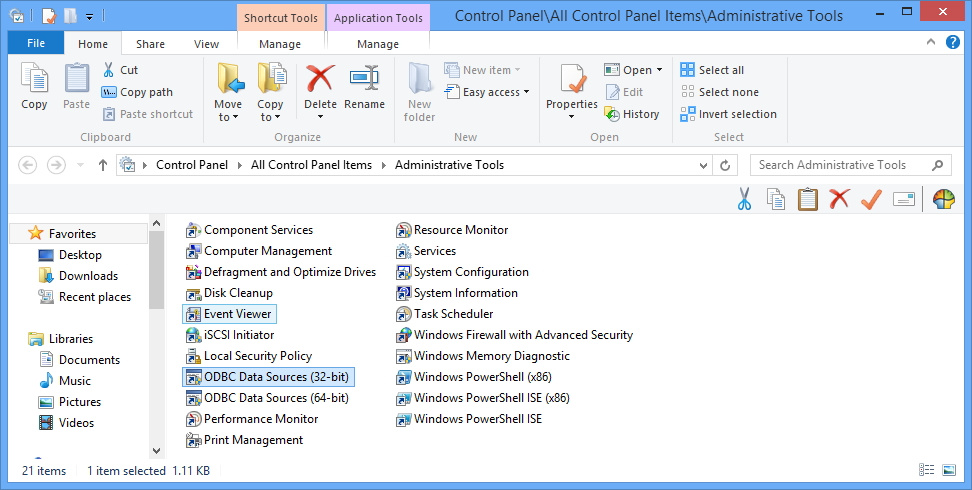Open the File menu tab
Screen dimensions: 972x490
(x=36, y=44)
